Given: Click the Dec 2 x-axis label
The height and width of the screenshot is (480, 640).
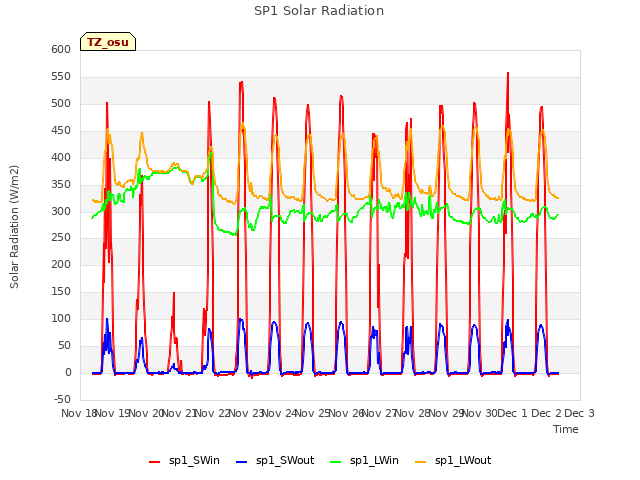Looking at the screenshot, I should [546, 413].
